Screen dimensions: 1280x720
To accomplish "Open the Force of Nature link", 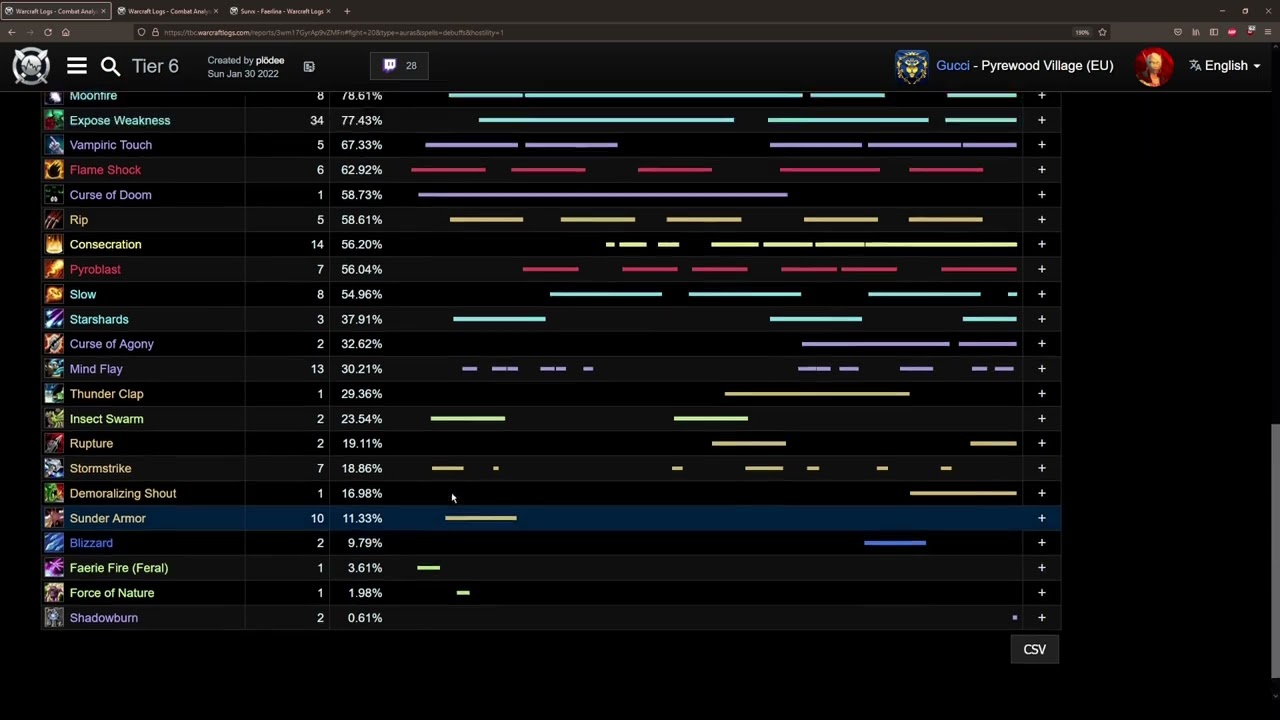I will (x=112, y=593).
